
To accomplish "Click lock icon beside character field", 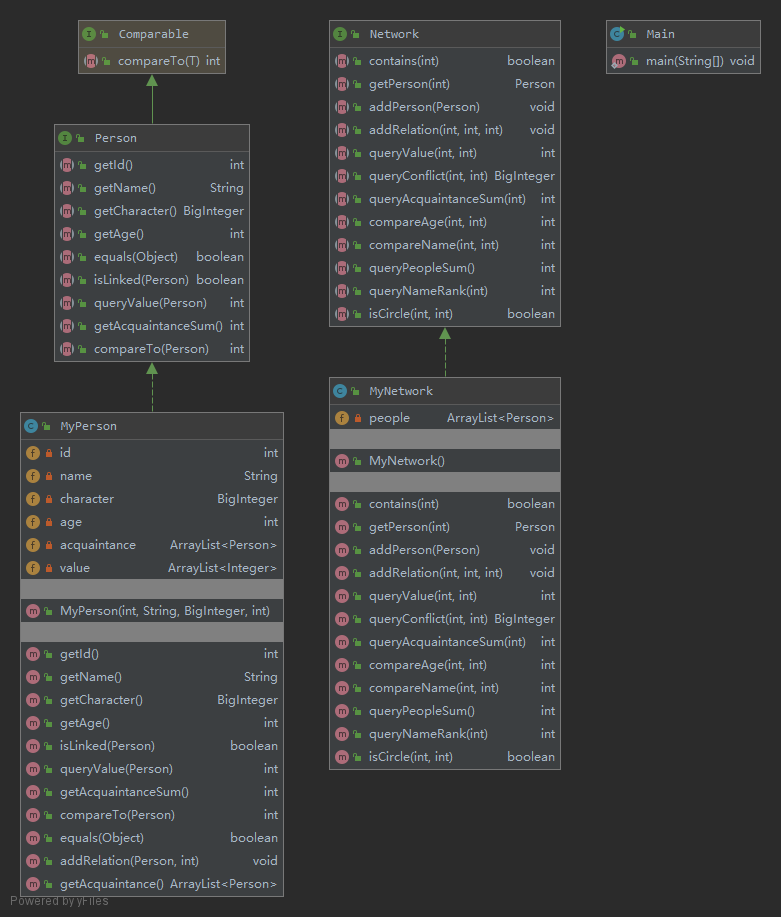I will tap(49, 499).
